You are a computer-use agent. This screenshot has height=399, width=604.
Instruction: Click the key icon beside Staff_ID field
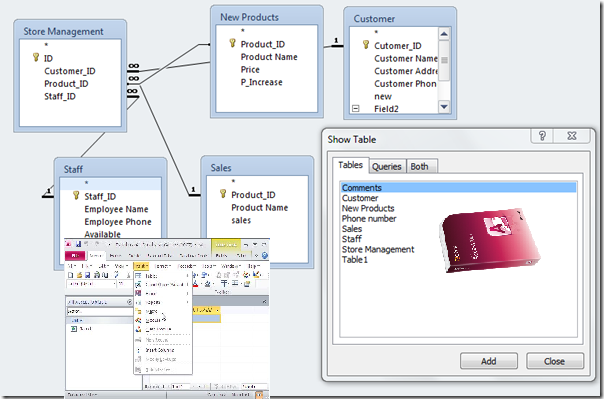(x=76, y=196)
